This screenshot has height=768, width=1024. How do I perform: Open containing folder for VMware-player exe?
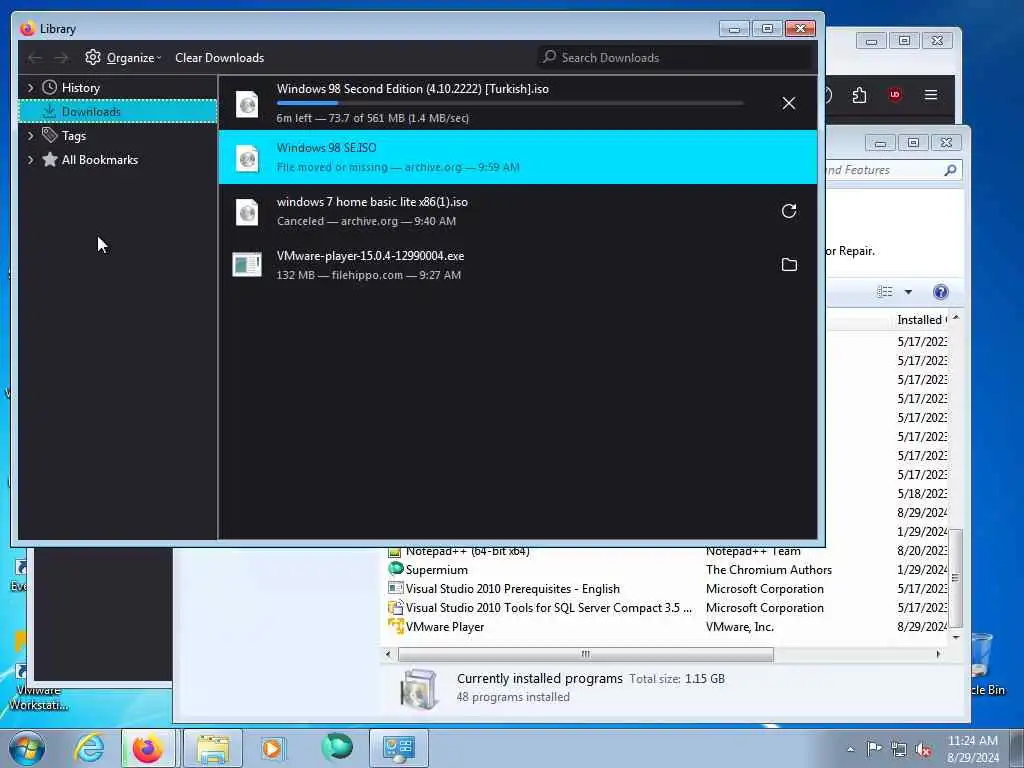click(x=788, y=264)
